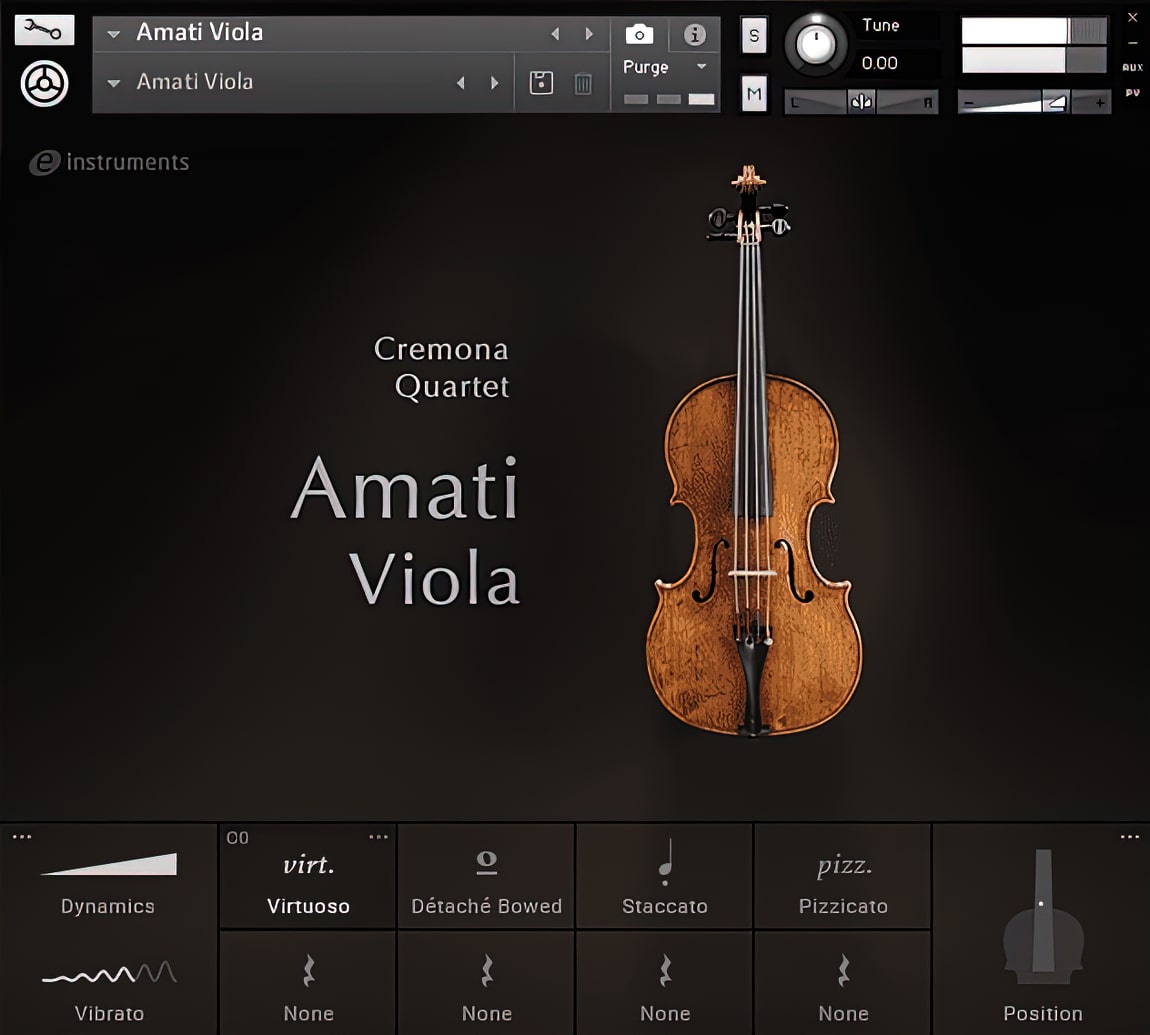Minimize the instrument header view
The height and width of the screenshot is (1035, 1150).
coord(1132,43)
